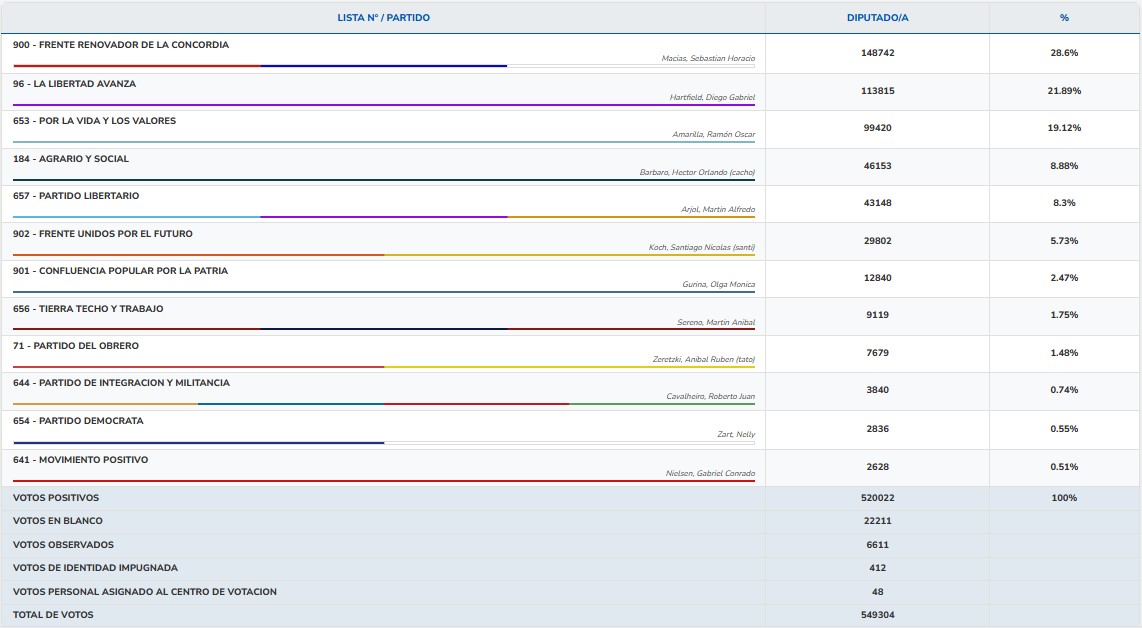Click the % column header

[1064, 18]
